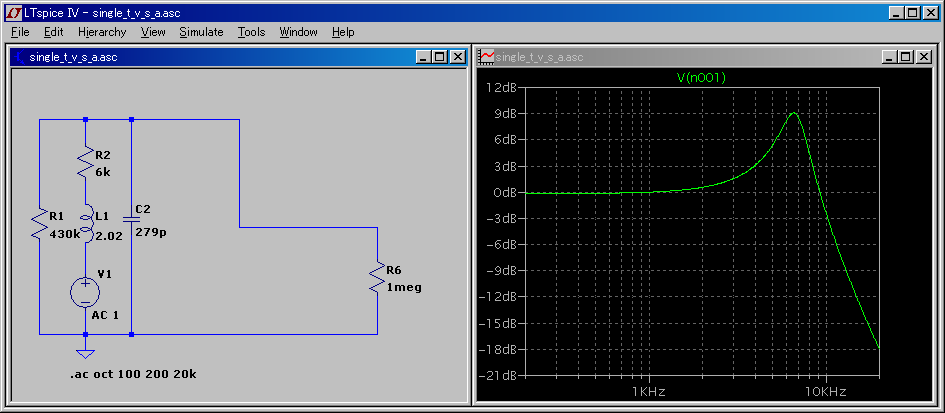Select voltage source V1 symbol

(86, 293)
